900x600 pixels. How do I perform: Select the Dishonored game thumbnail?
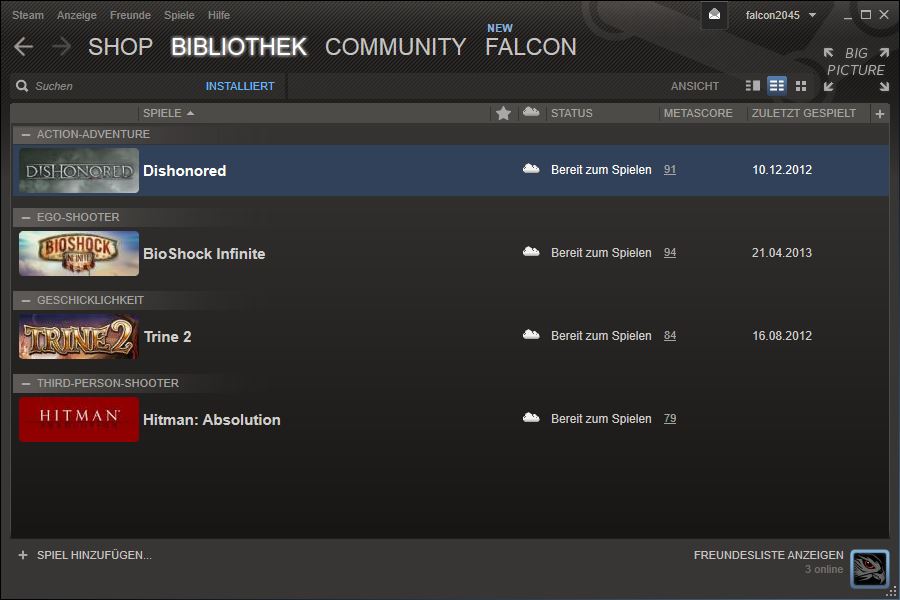click(x=79, y=171)
